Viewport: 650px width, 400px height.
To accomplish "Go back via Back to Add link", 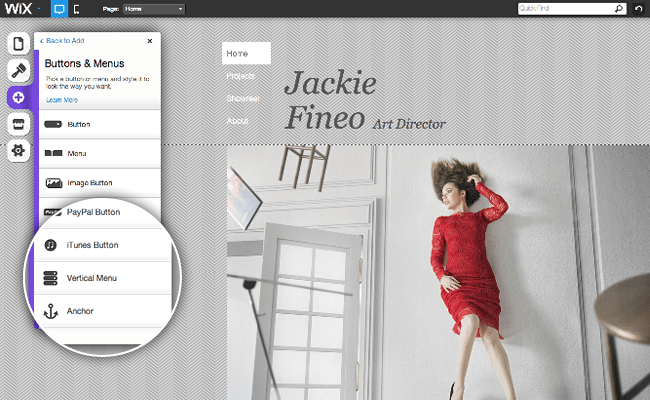I will click(62, 41).
